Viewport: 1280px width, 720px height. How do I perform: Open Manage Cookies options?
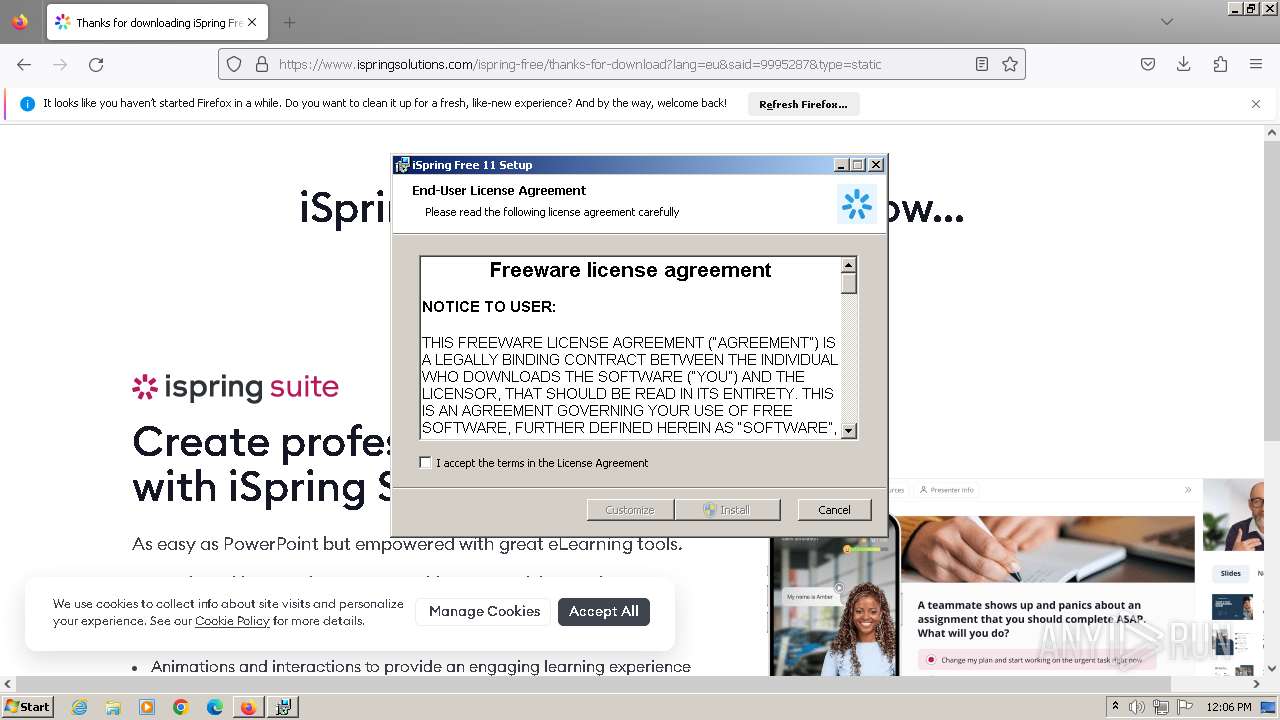[x=484, y=611]
